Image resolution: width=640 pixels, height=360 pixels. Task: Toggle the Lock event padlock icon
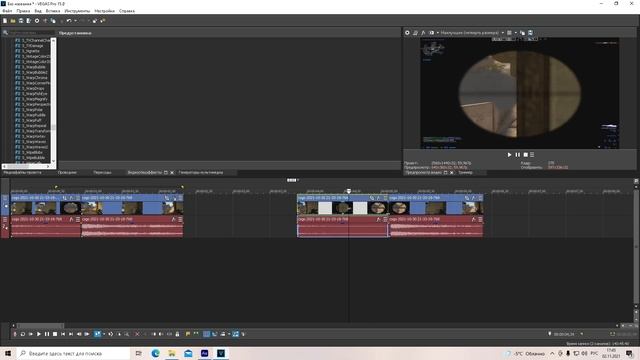click(177, 334)
